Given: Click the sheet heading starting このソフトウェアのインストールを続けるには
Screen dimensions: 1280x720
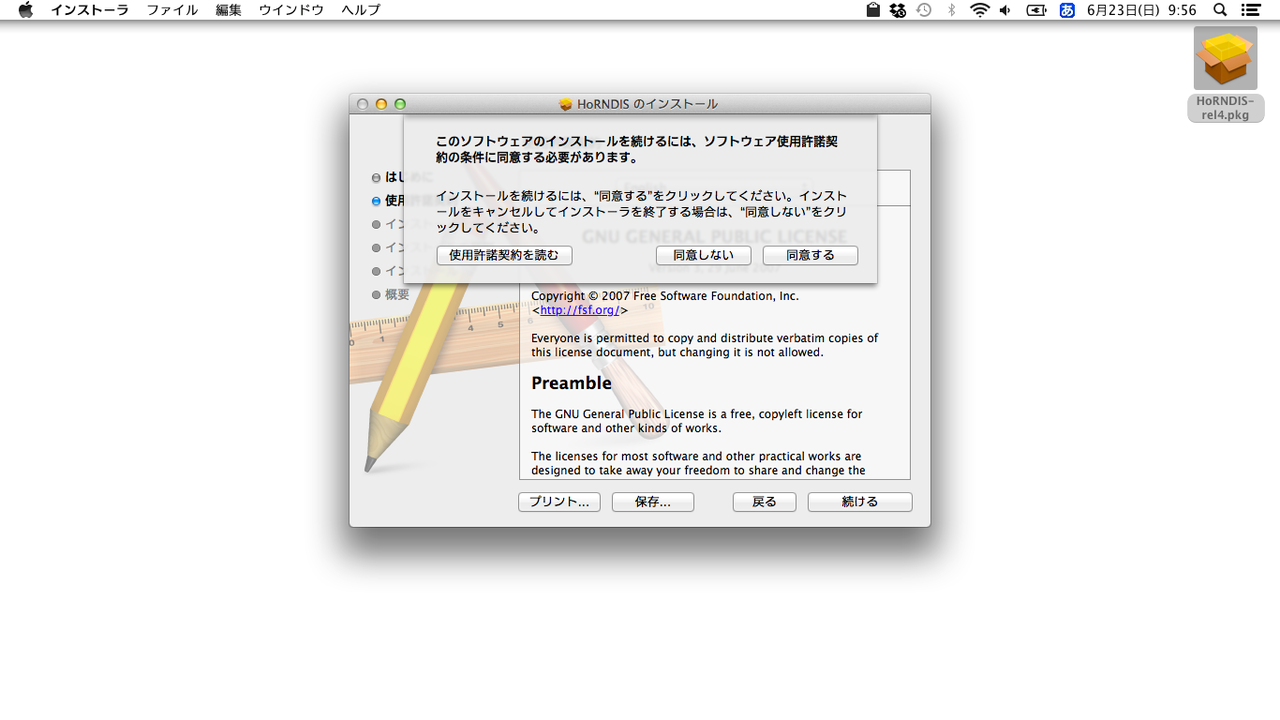Looking at the screenshot, I should click(637, 149).
